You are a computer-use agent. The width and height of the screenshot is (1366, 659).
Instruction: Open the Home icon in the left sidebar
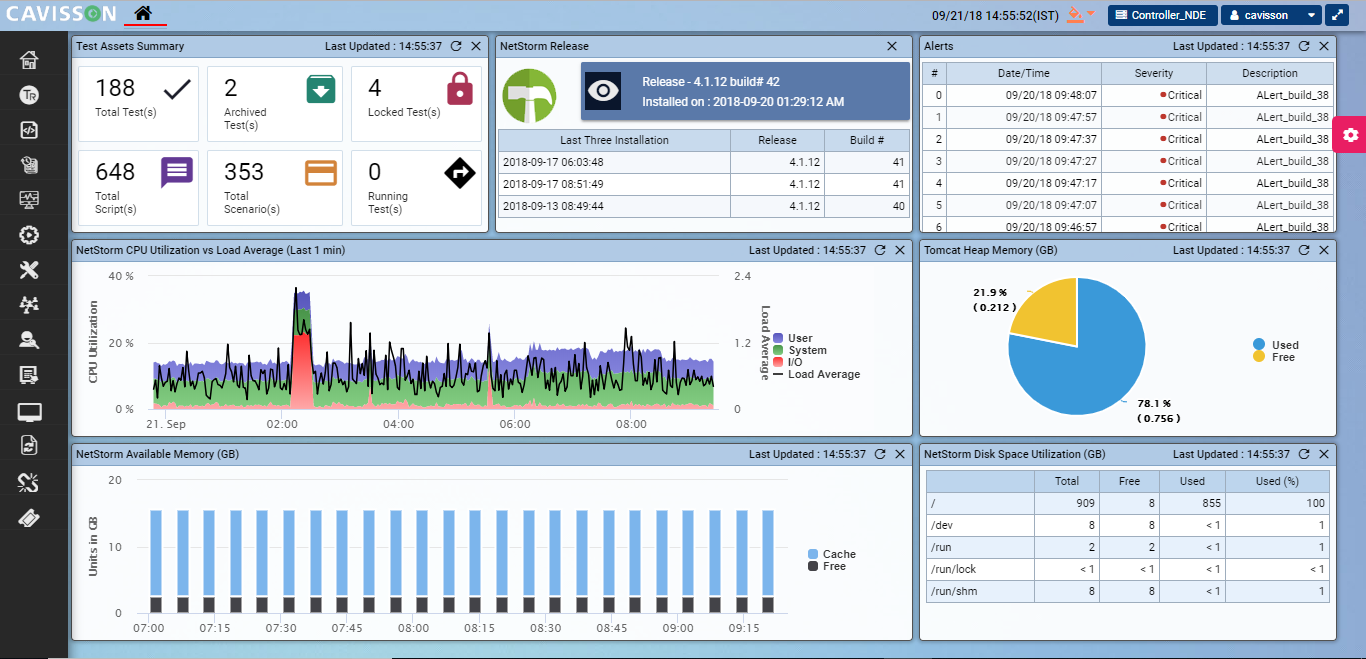(x=29, y=60)
